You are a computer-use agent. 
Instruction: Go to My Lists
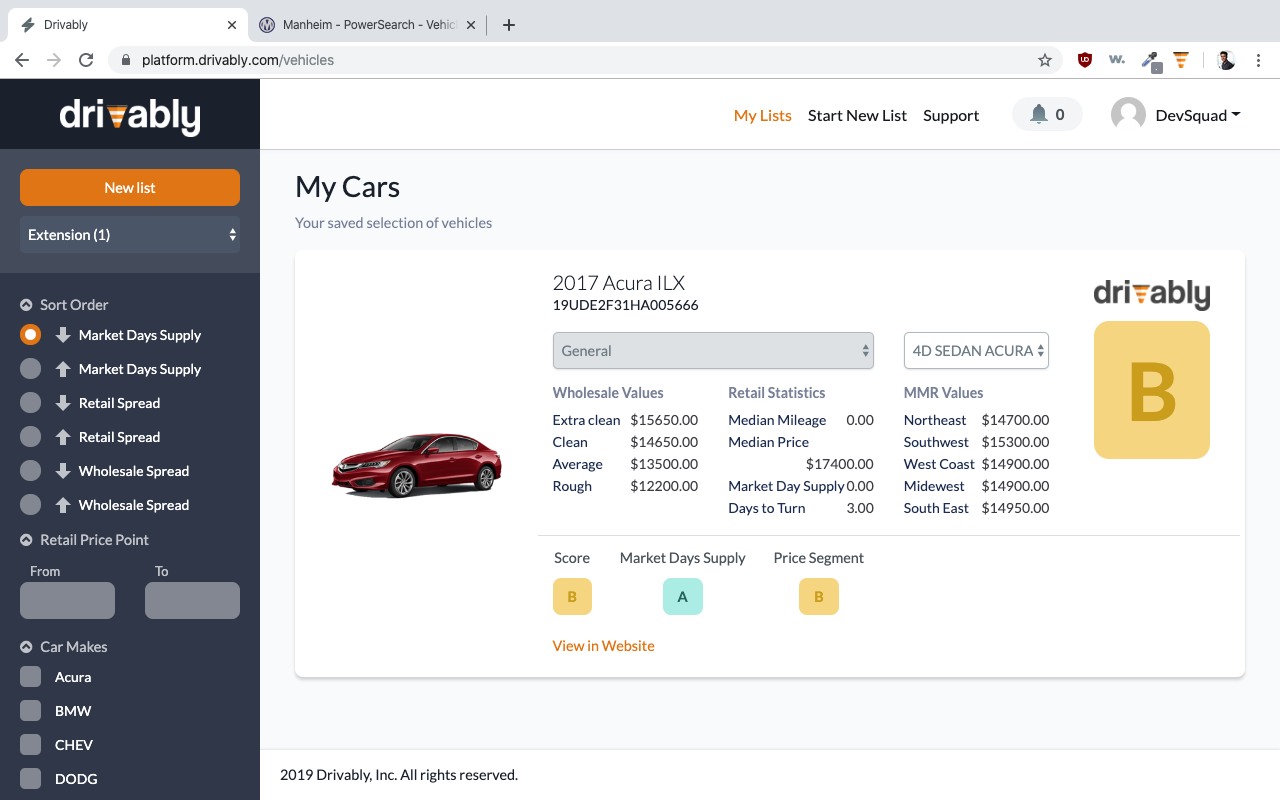click(x=763, y=115)
